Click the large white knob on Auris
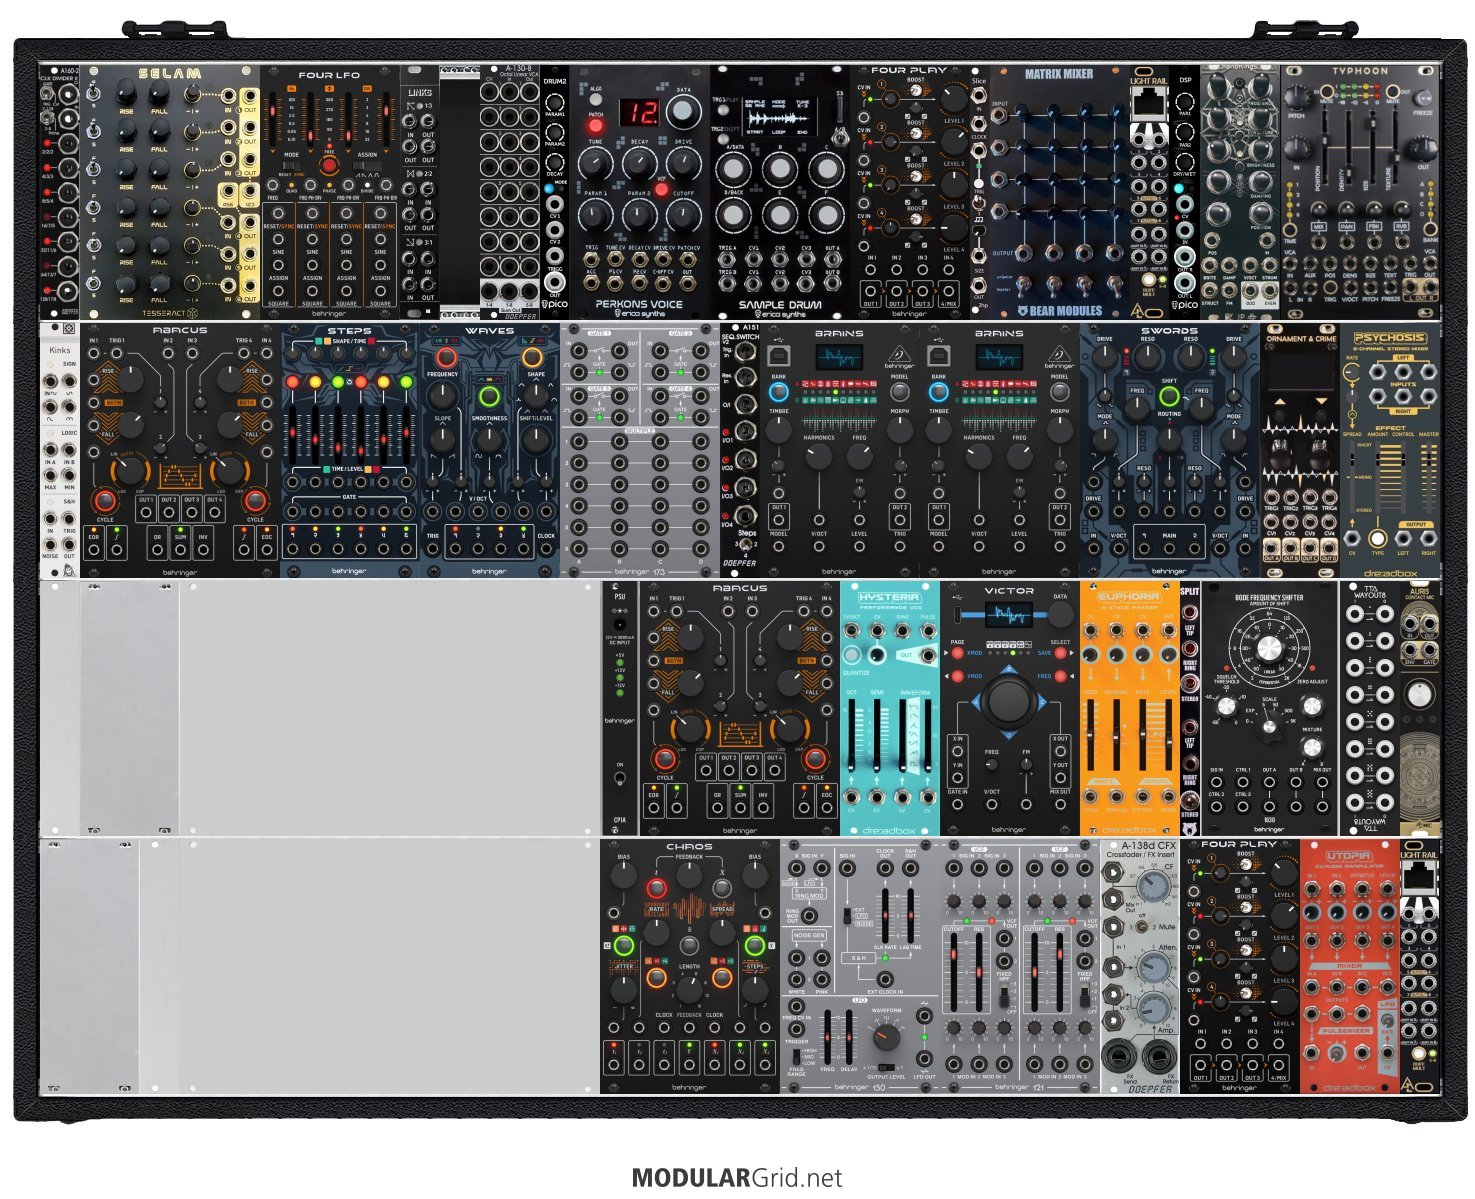The image size is (1475, 1199). click(1418, 693)
